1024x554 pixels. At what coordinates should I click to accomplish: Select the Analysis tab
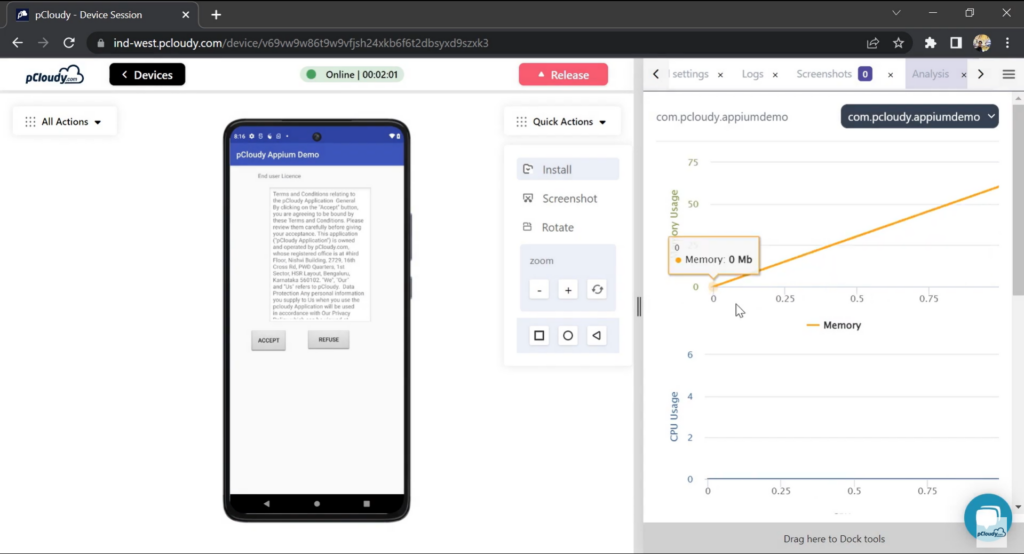(930, 74)
